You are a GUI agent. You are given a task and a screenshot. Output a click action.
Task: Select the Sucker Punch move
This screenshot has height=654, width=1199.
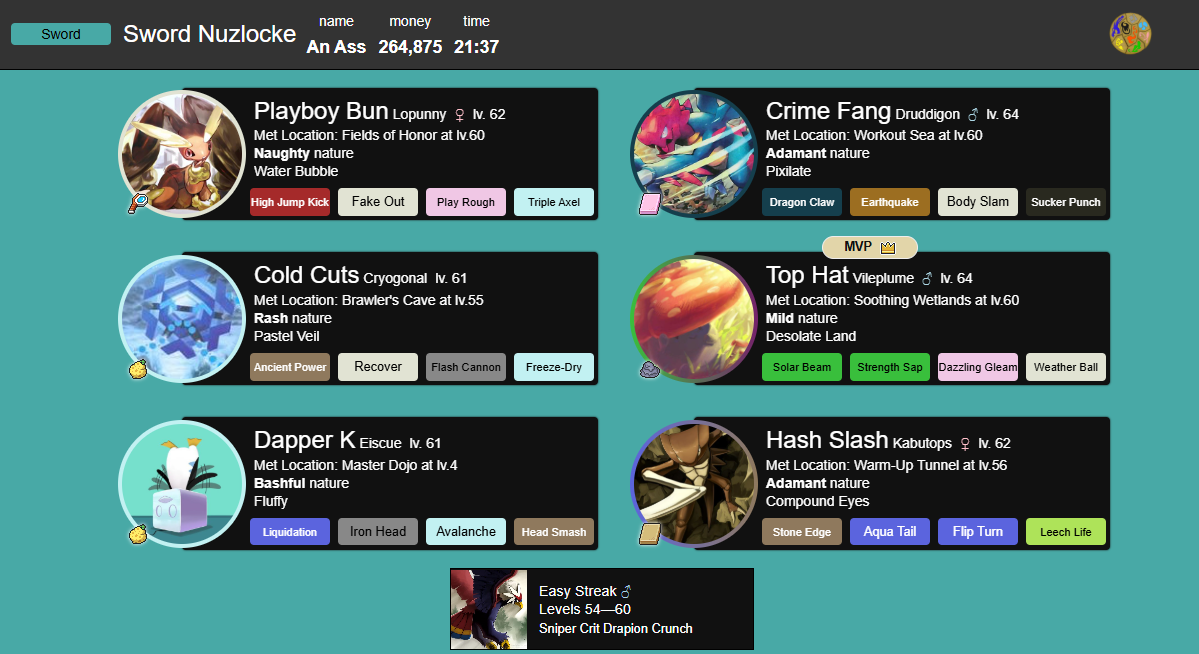click(x=1066, y=202)
